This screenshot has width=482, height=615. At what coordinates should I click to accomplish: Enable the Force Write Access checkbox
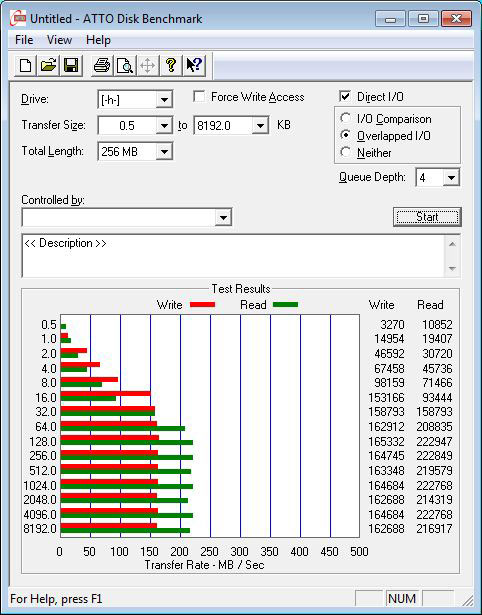199,96
